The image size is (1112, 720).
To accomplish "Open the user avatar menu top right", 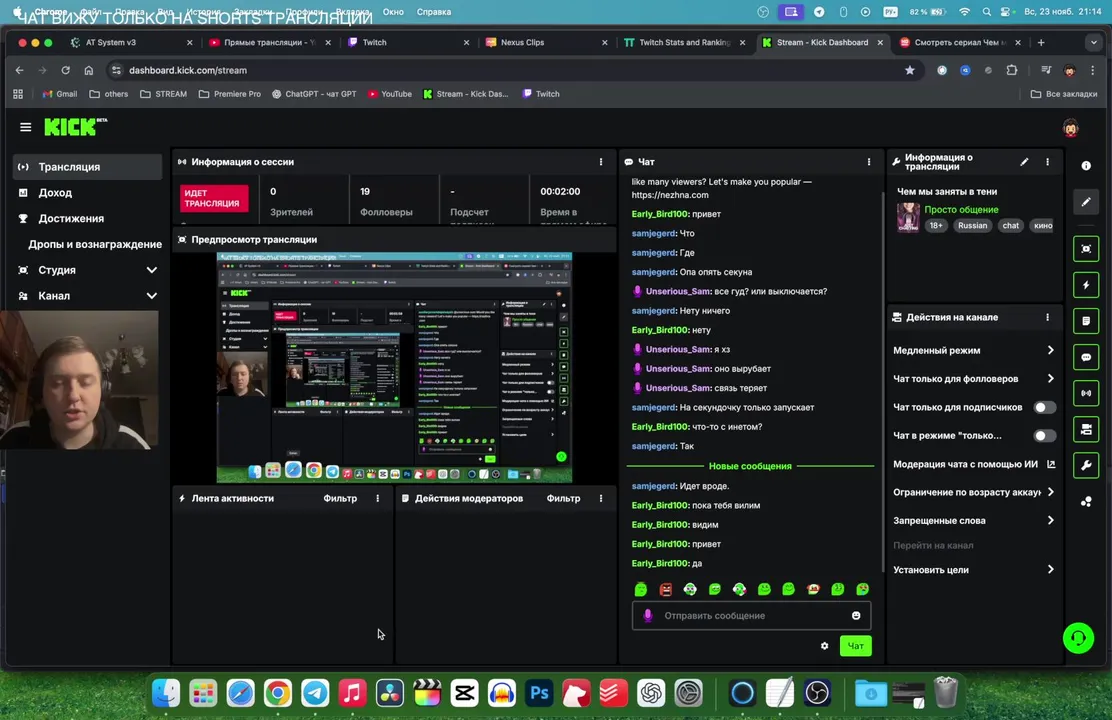I will [x=1071, y=128].
